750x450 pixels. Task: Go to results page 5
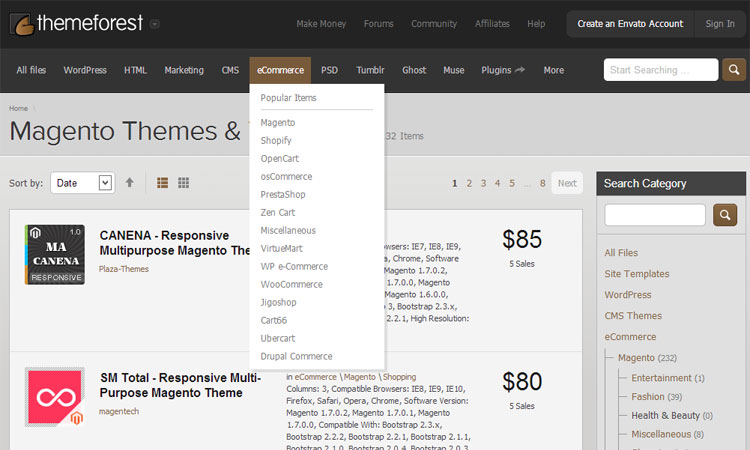pos(512,183)
